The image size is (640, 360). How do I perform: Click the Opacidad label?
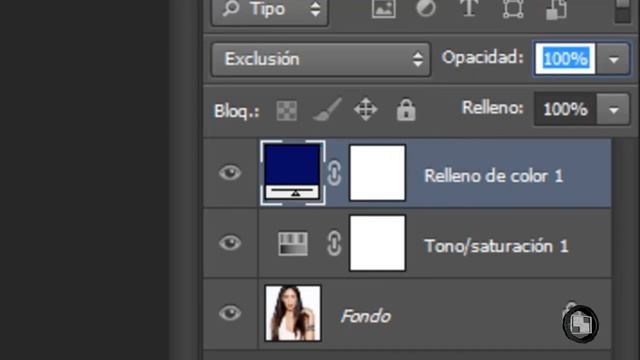coord(482,58)
